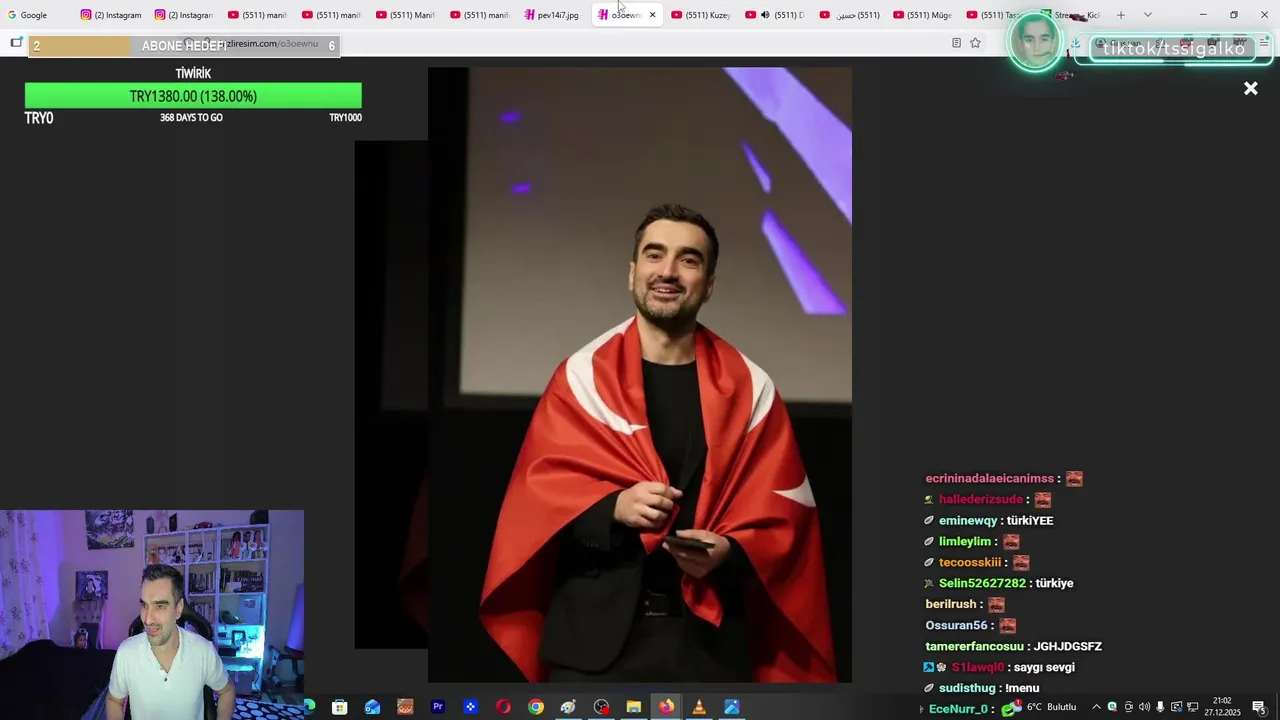Click the tiktok/tssigalko banner

(1174, 49)
